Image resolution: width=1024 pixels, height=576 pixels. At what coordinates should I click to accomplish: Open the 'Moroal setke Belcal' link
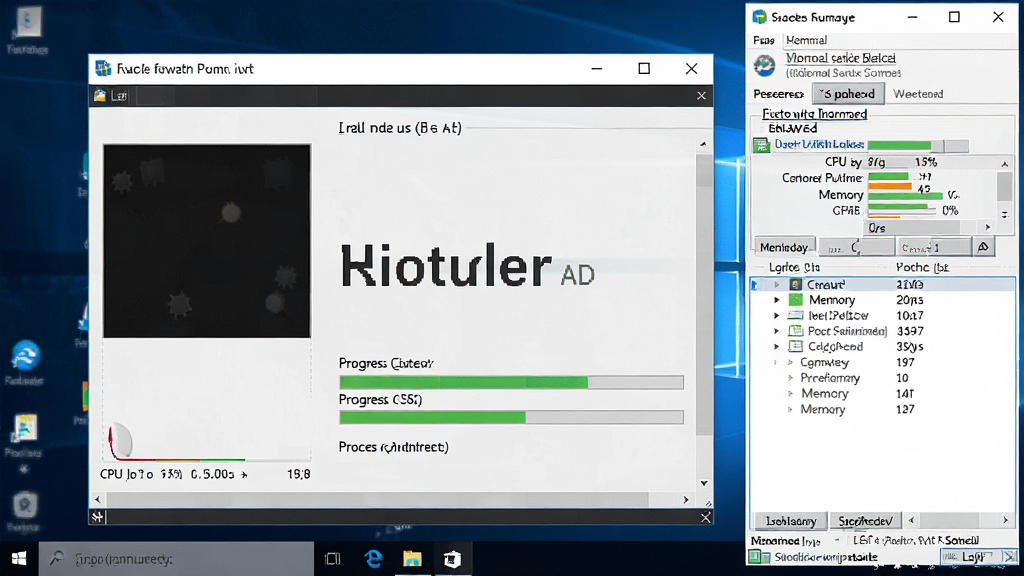(840, 58)
